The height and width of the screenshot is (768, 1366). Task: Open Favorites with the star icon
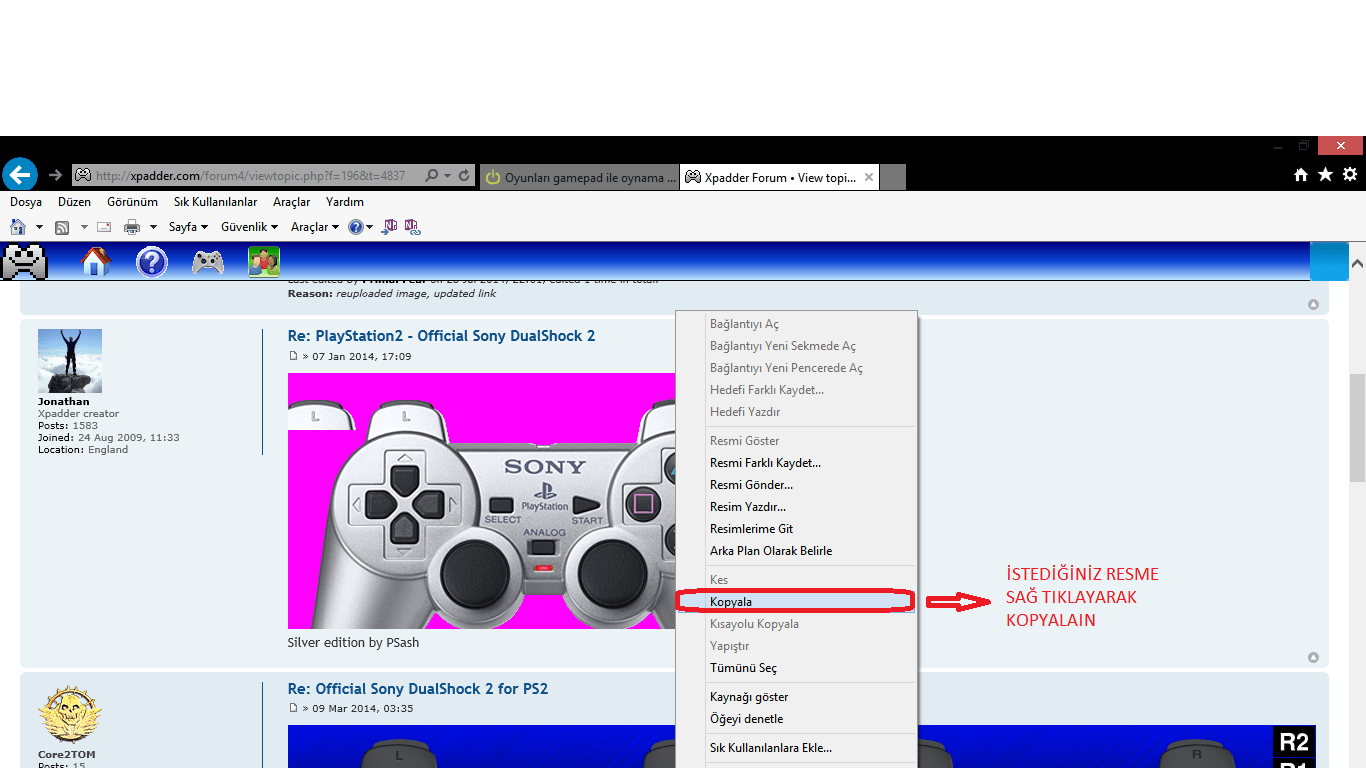(1325, 175)
